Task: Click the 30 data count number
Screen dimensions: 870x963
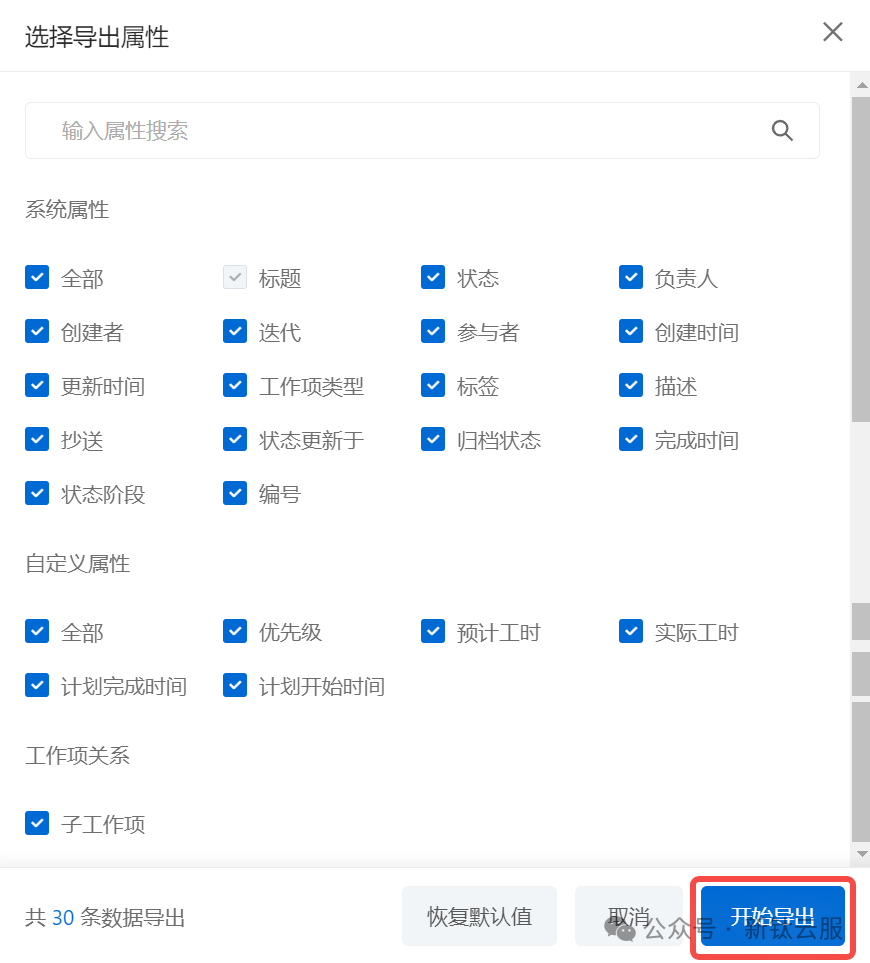Action: coord(63,918)
